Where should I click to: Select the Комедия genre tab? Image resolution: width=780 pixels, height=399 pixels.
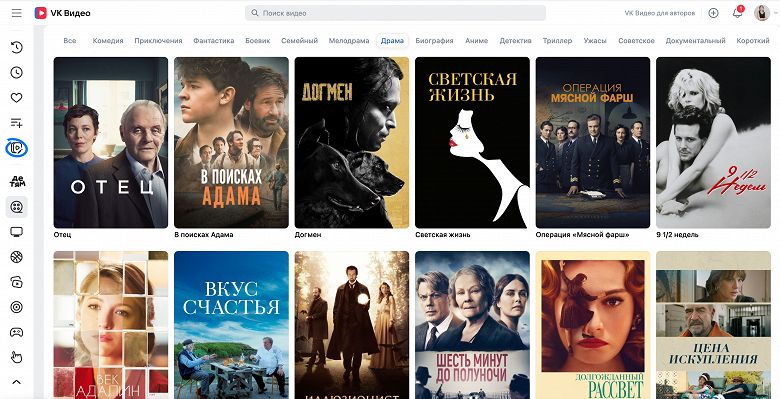[108, 41]
